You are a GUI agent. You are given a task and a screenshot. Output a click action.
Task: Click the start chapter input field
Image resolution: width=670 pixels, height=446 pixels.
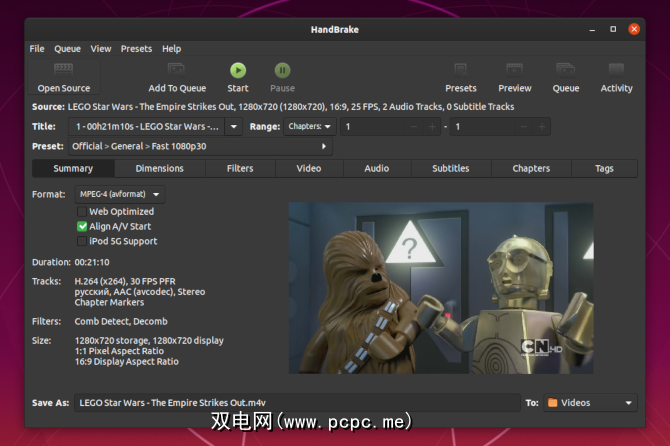point(373,127)
